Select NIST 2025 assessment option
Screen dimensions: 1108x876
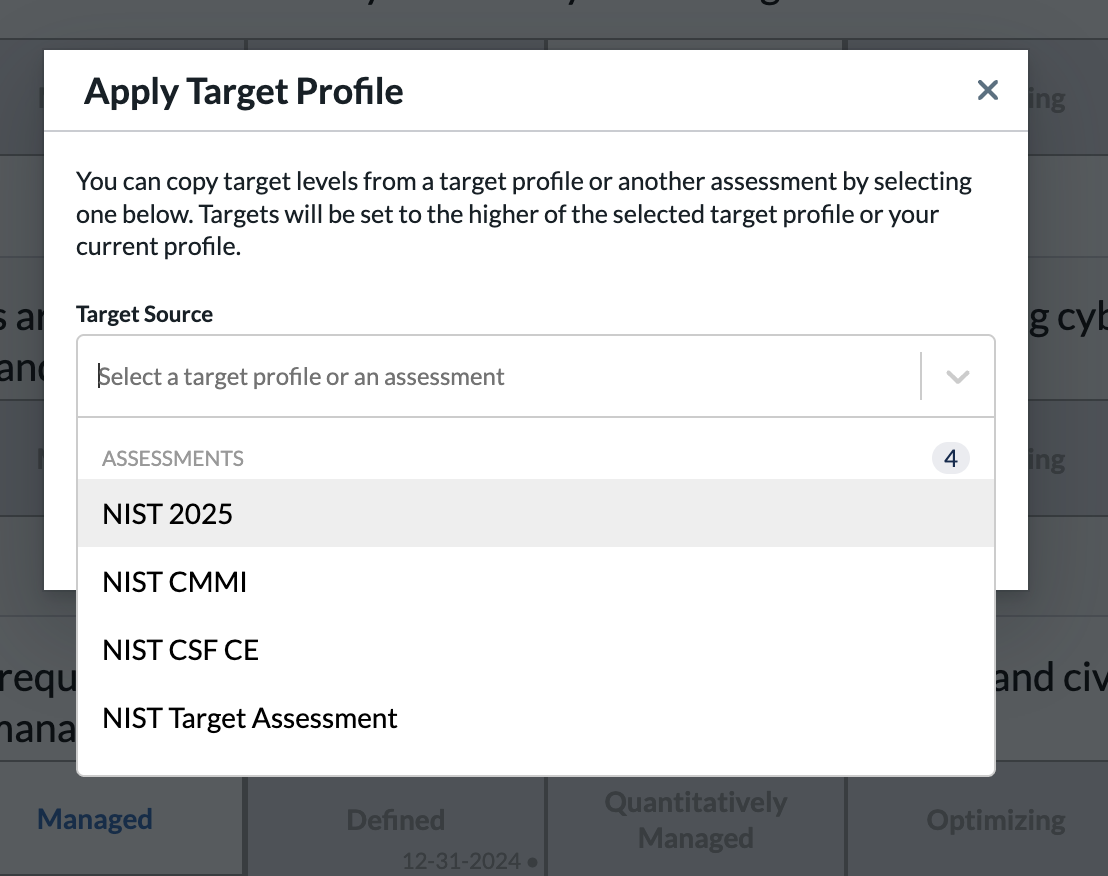[x=536, y=514]
